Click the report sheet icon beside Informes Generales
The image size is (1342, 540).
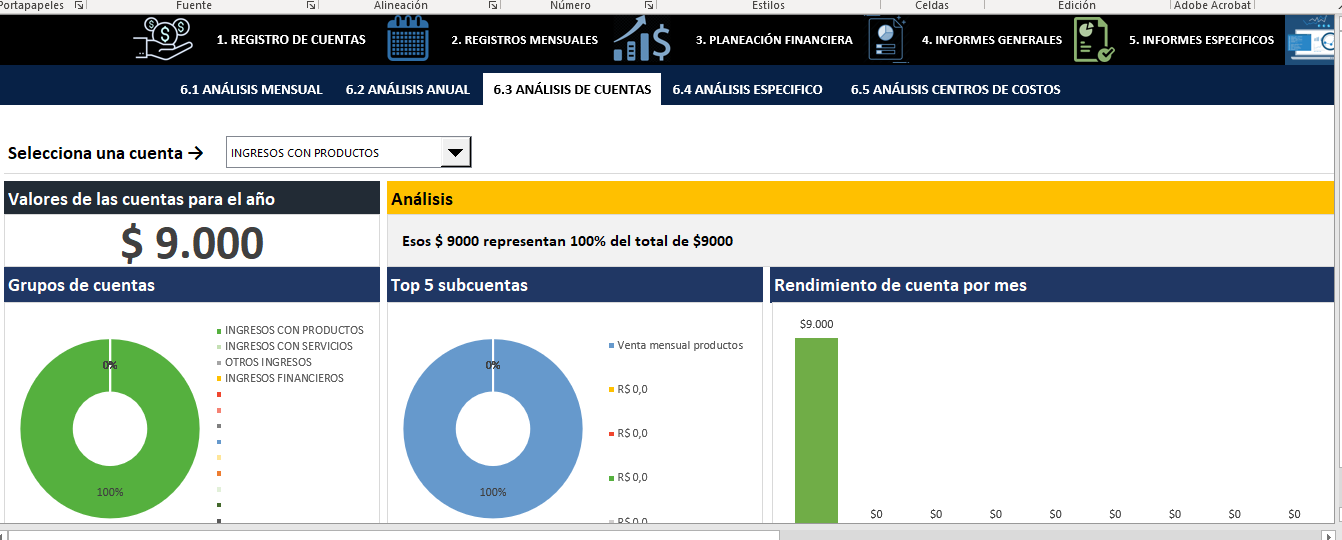pyautogui.click(x=887, y=40)
